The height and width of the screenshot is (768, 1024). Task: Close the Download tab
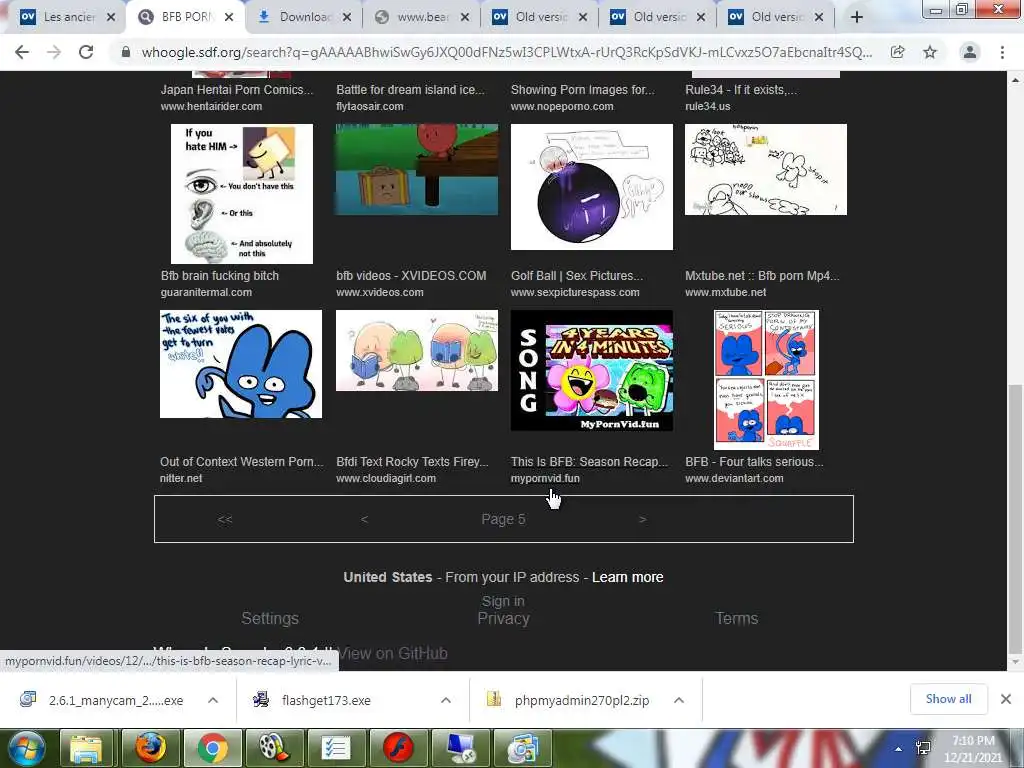point(347,18)
